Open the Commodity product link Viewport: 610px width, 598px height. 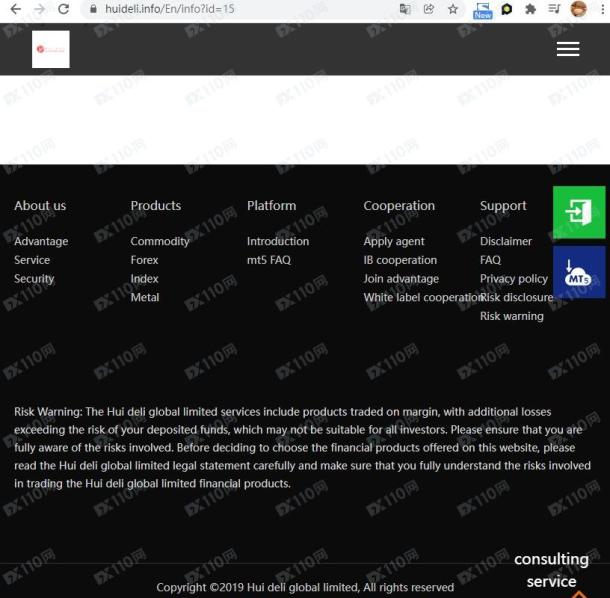(x=160, y=241)
